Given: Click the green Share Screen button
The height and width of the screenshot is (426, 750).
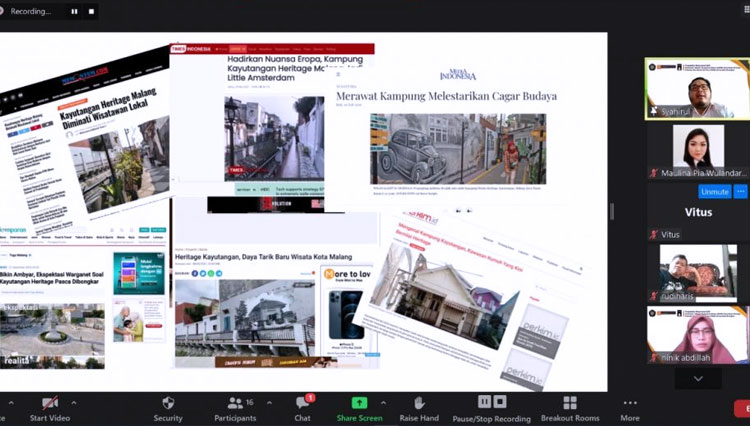Looking at the screenshot, I should 359,409.
